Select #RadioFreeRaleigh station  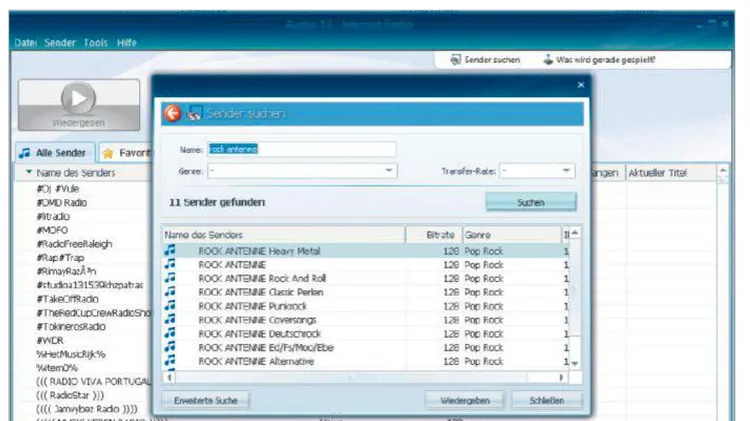[x=74, y=244]
